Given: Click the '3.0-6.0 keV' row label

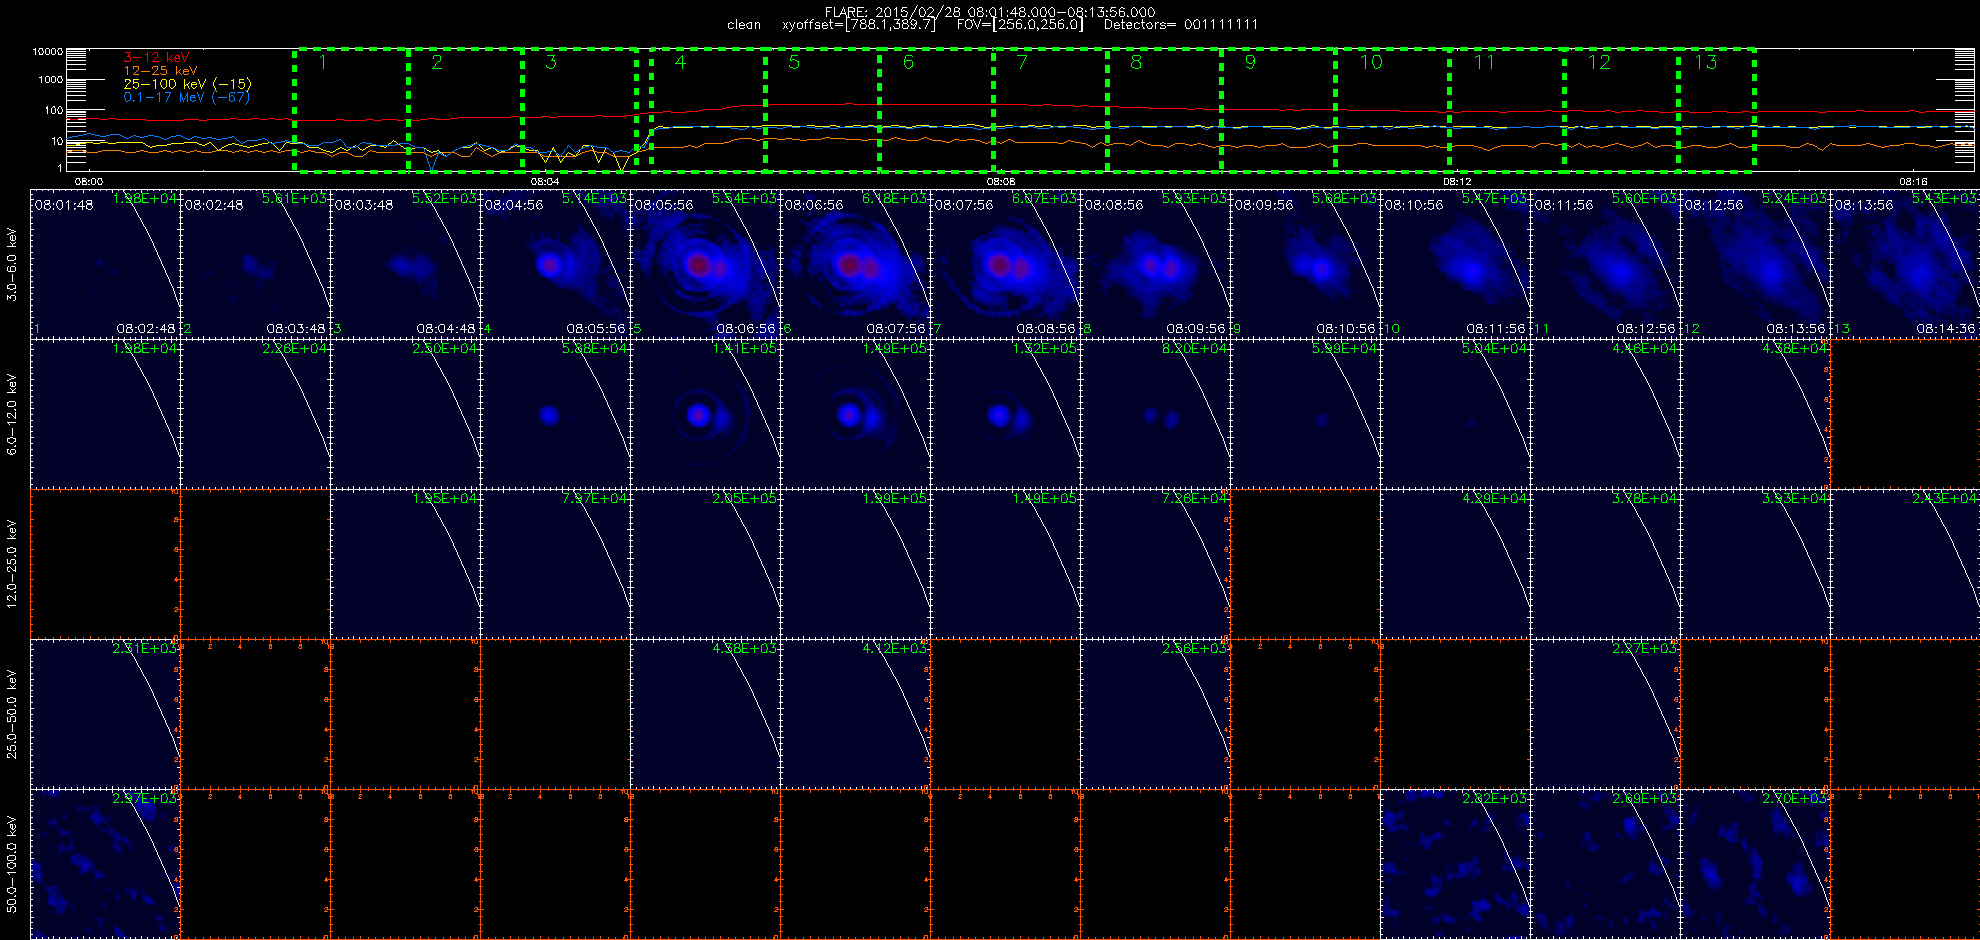Looking at the screenshot, I should 12,264.
